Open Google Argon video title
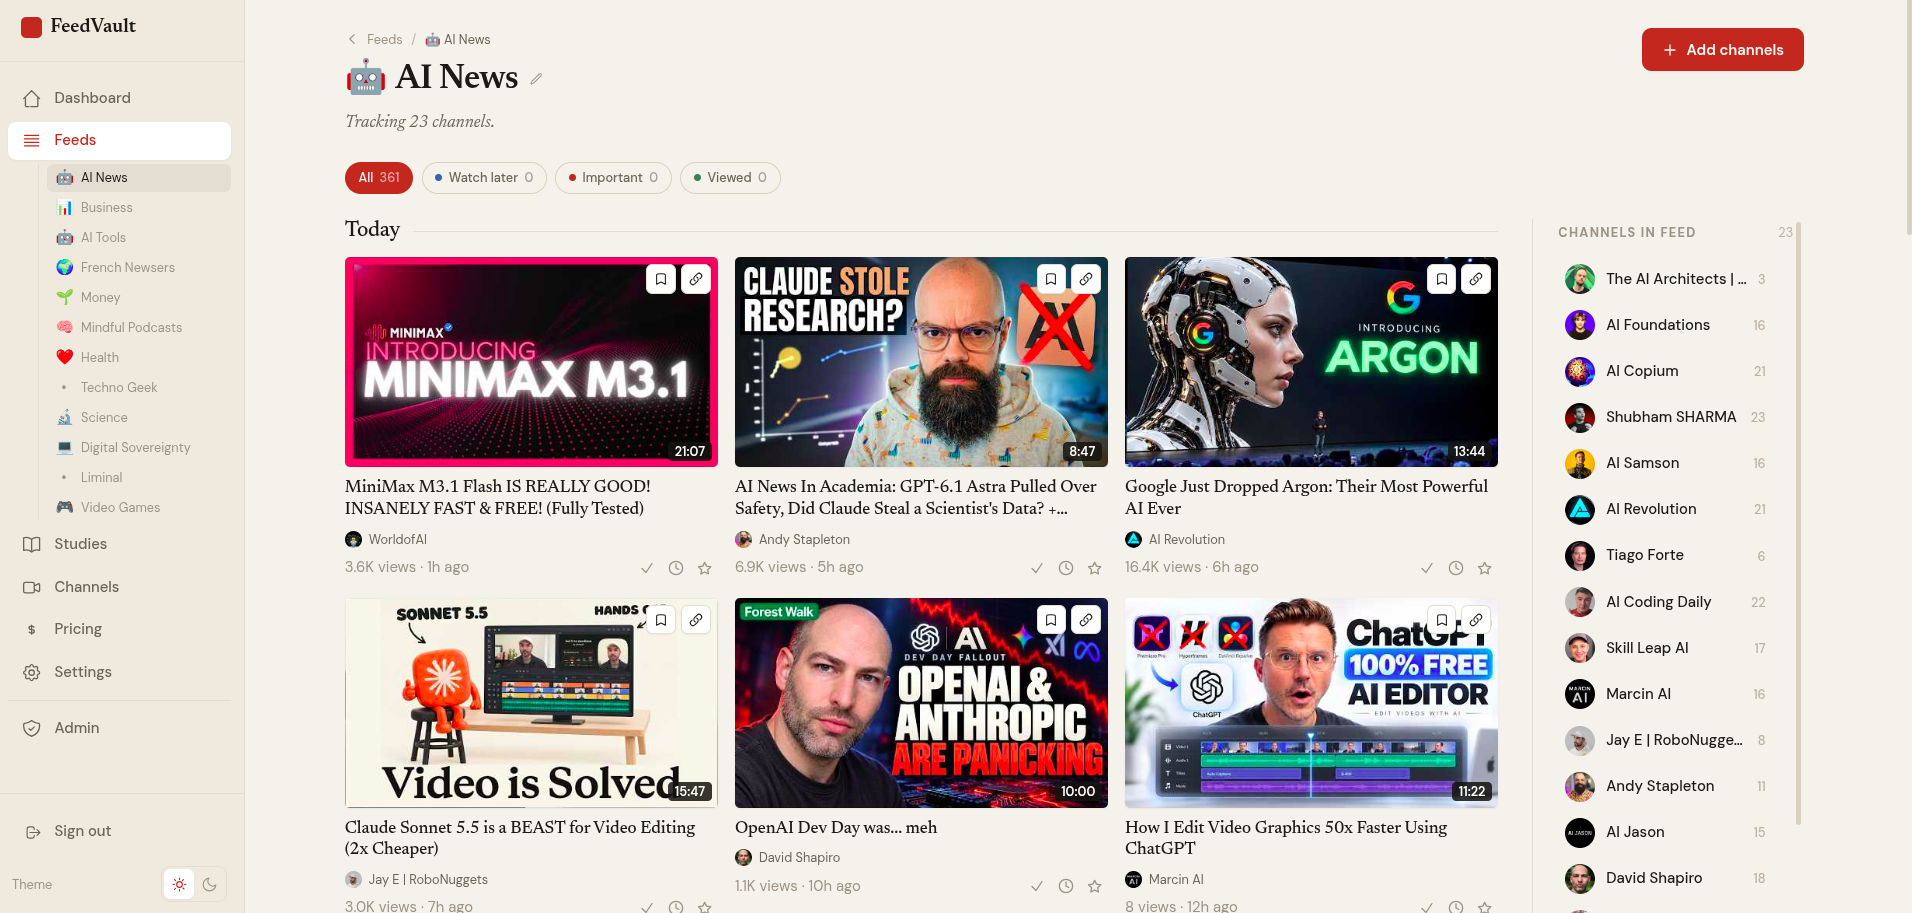This screenshot has width=1912, height=913. click(1306, 497)
